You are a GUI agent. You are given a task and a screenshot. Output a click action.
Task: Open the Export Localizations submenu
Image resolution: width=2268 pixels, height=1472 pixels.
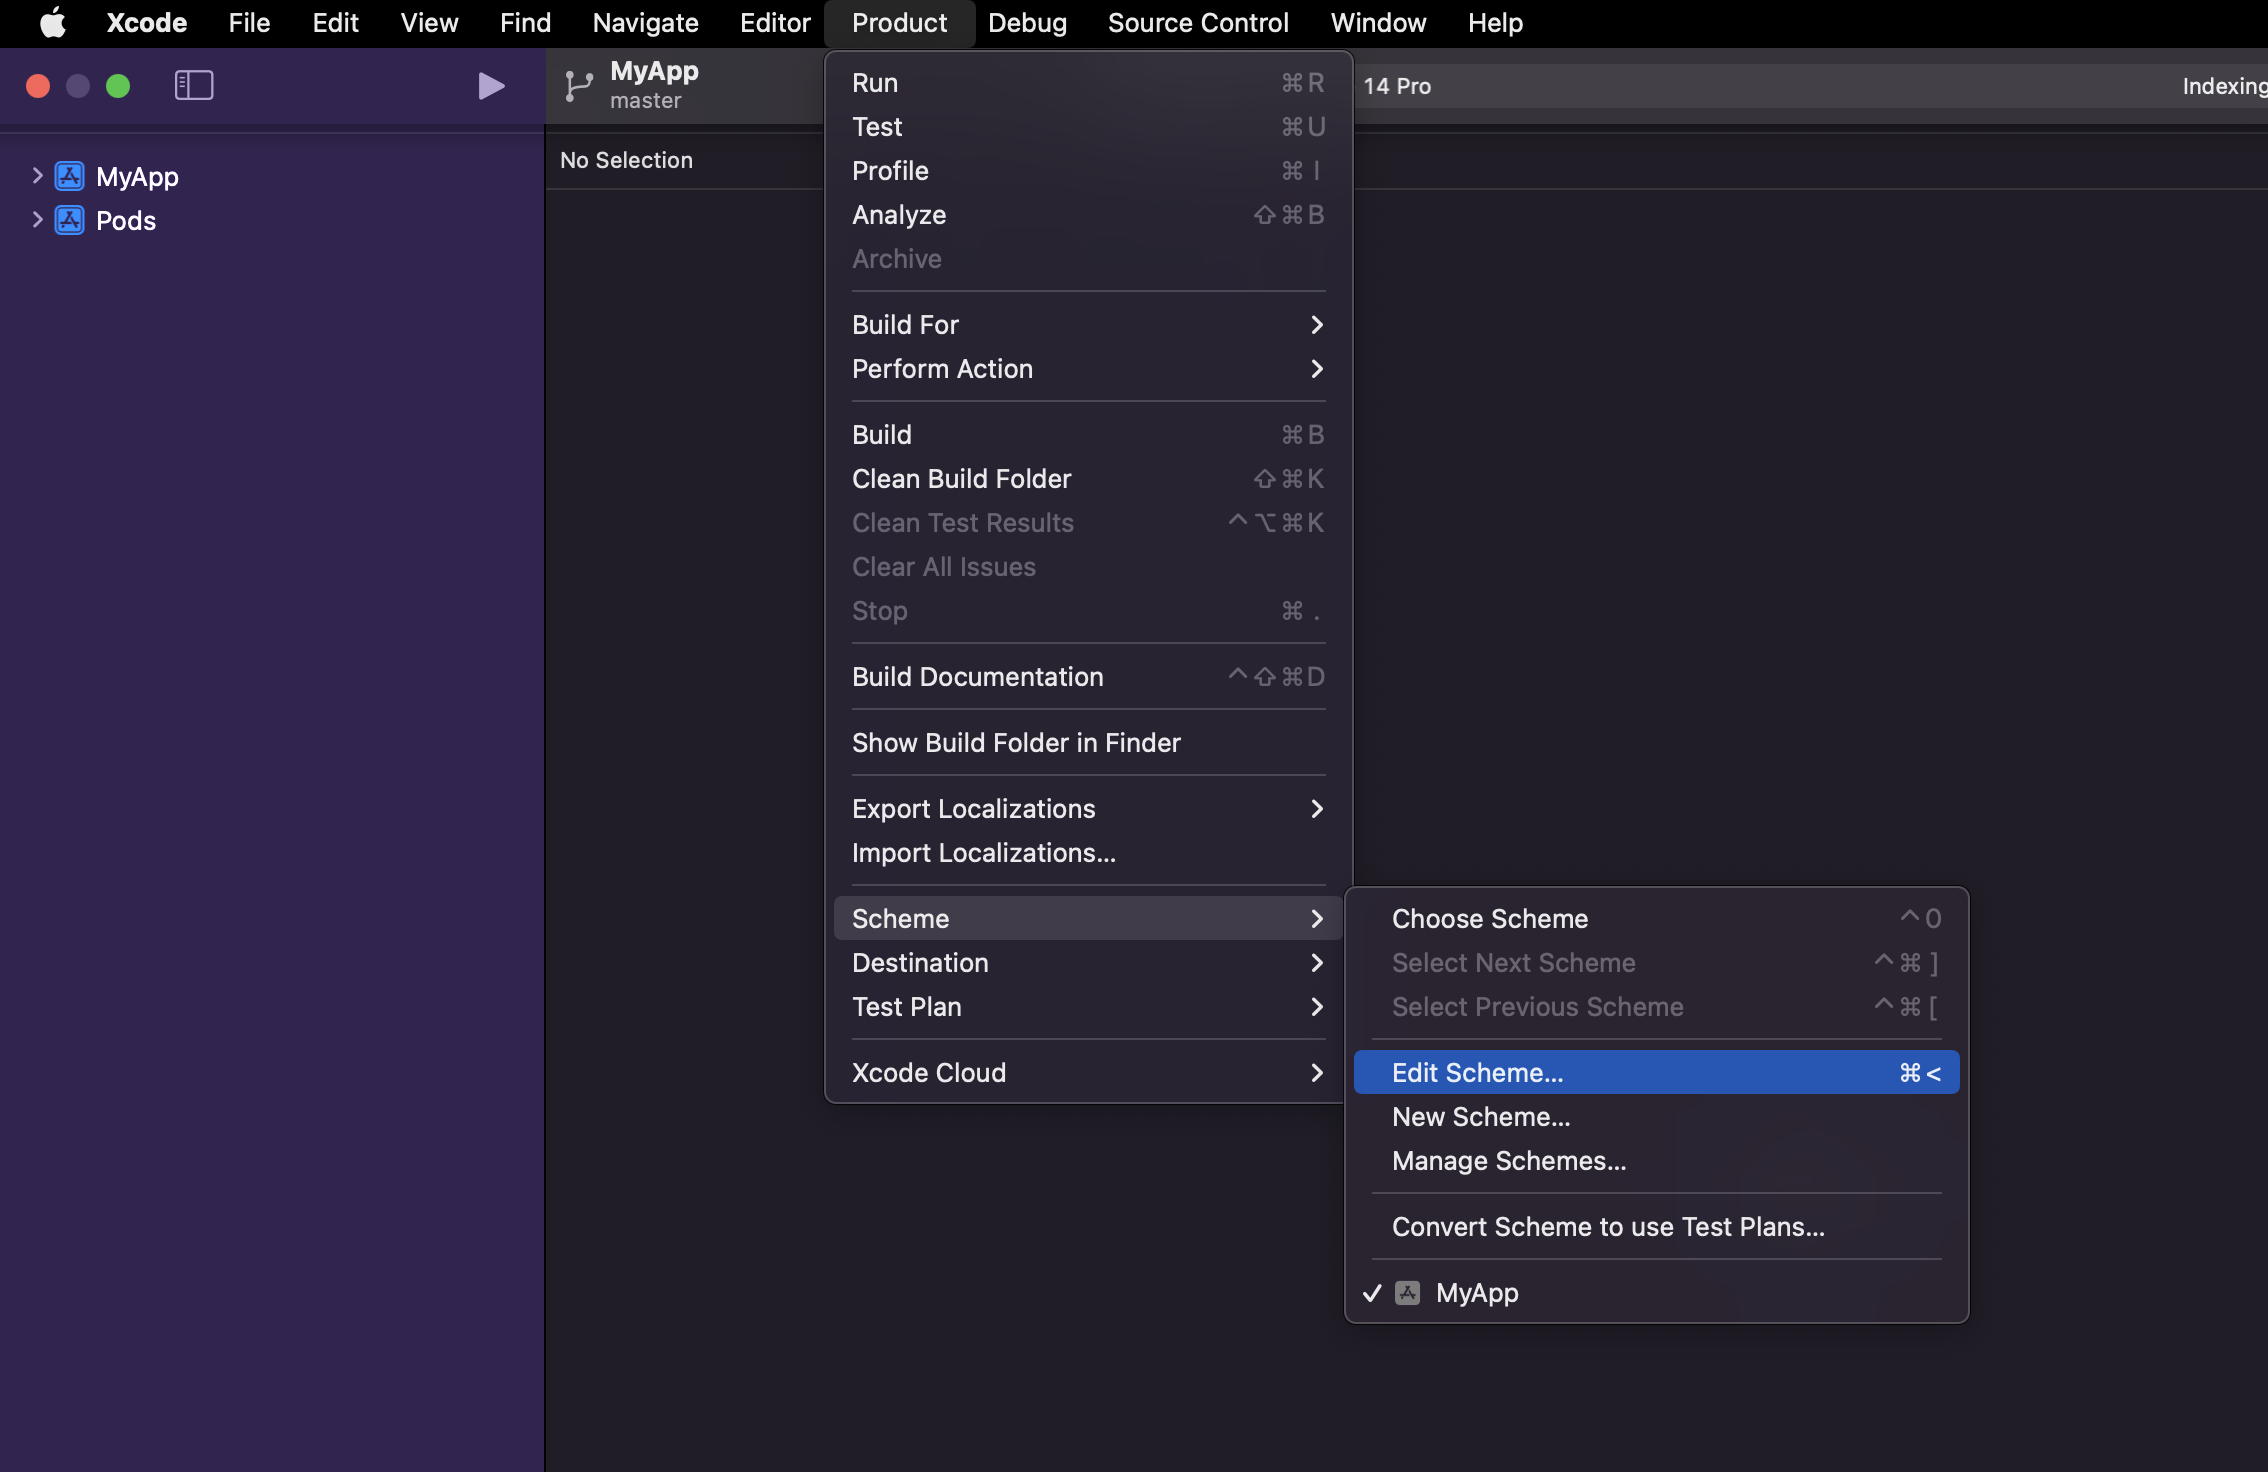click(1088, 809)
